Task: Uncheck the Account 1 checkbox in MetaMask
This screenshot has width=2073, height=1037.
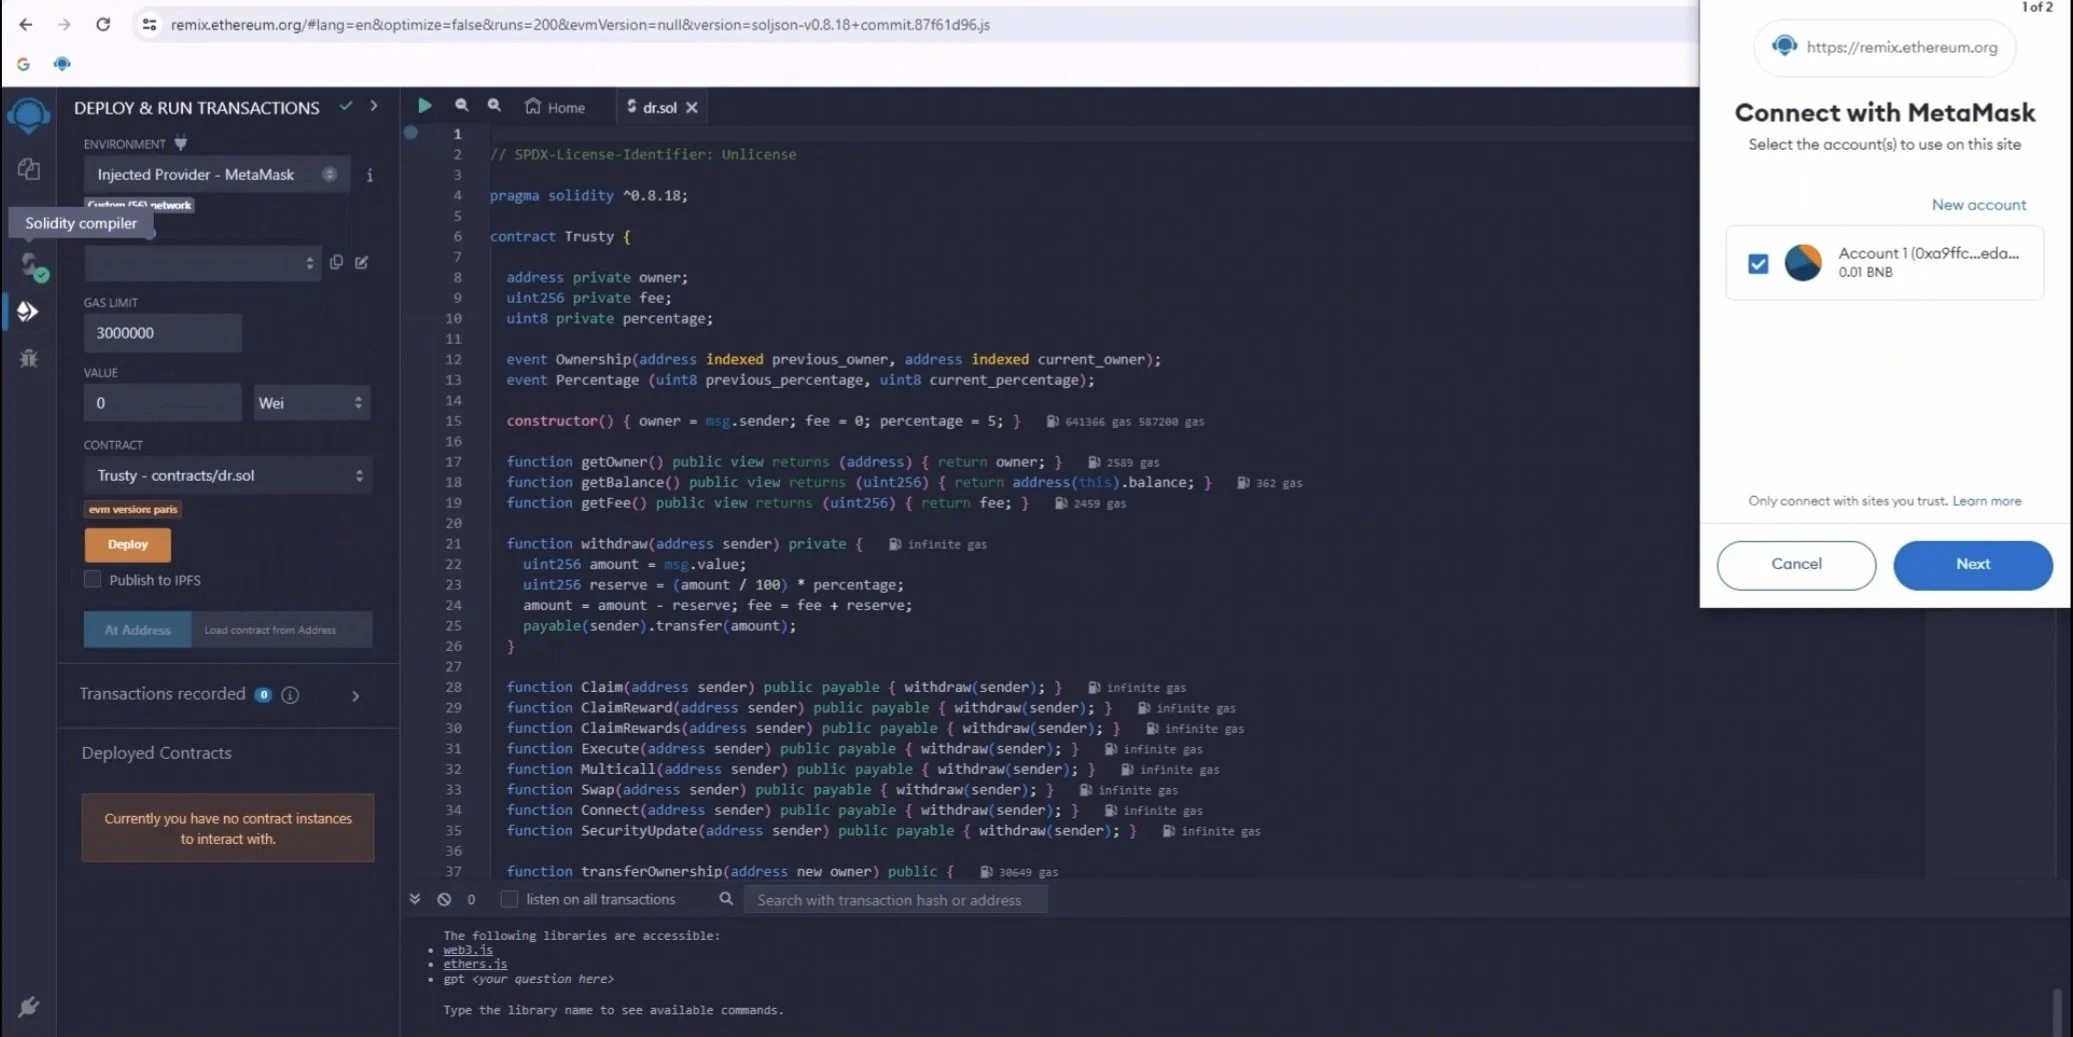Action: [x=1758, y=263]
